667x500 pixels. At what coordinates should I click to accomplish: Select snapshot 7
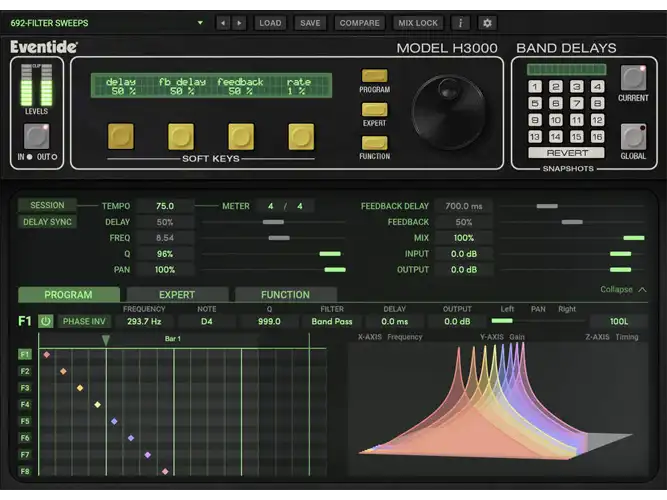click(576, 103)
